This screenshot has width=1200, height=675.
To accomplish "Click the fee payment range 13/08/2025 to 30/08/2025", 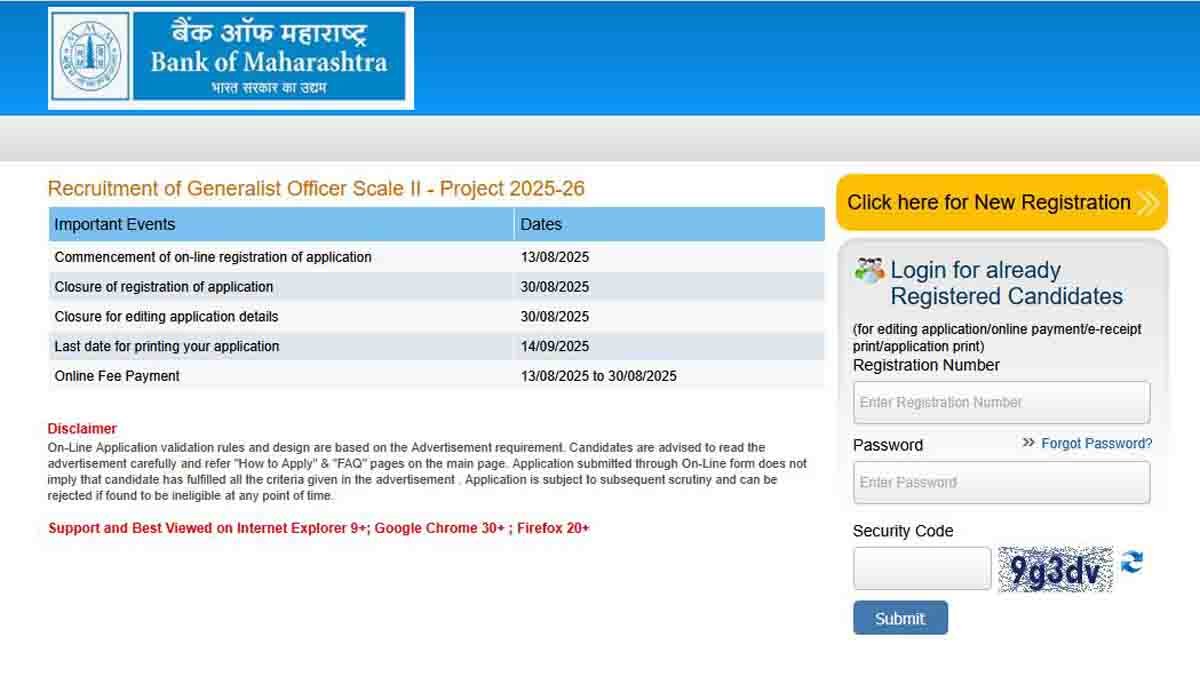I will coord(599,376).
